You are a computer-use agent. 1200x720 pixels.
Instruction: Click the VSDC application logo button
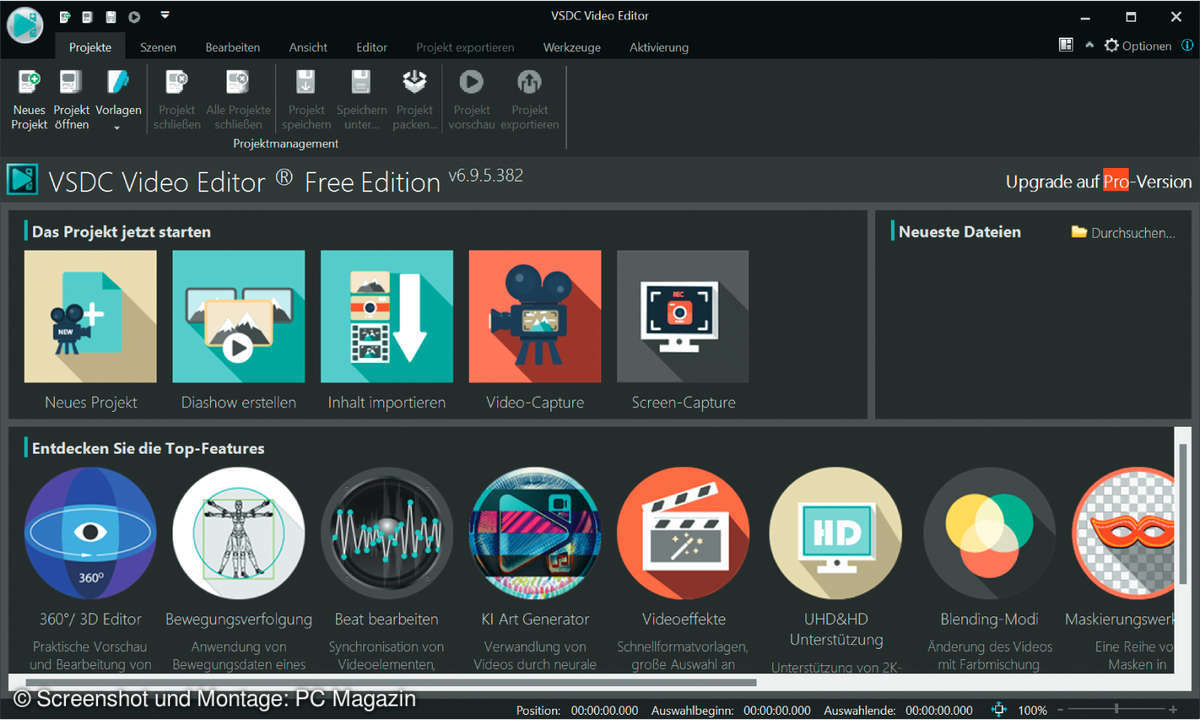click(24, 24)
